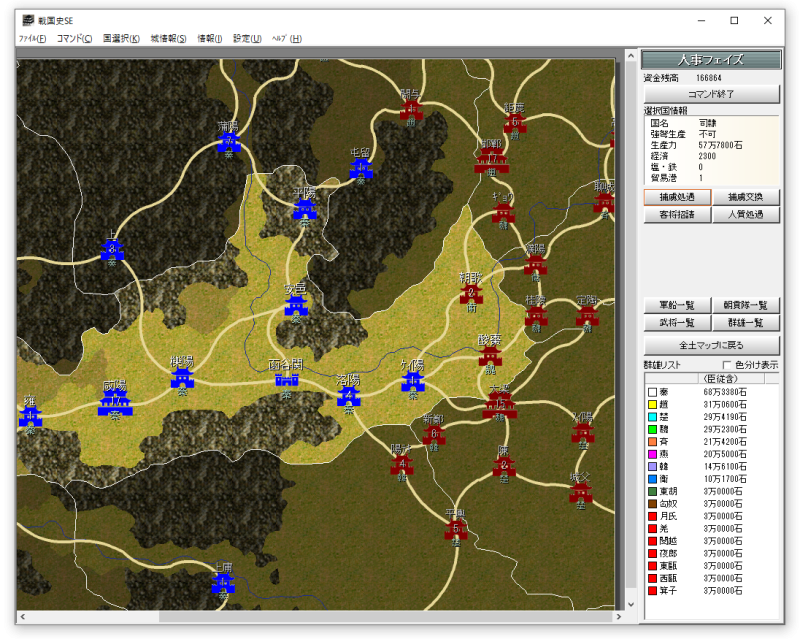Select the 新鄭 red castle icon
This screenshot has height=639, width=800.
434,434
